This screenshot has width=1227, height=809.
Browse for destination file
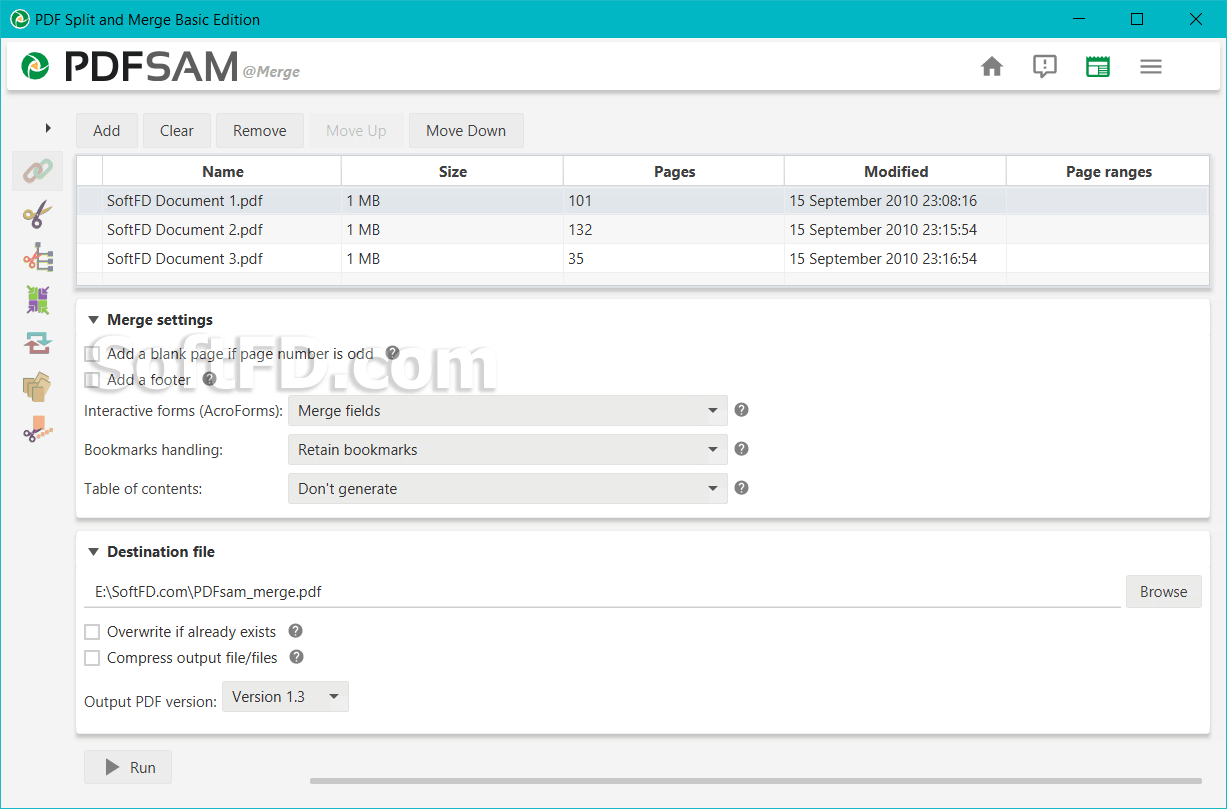(1164, 592)
